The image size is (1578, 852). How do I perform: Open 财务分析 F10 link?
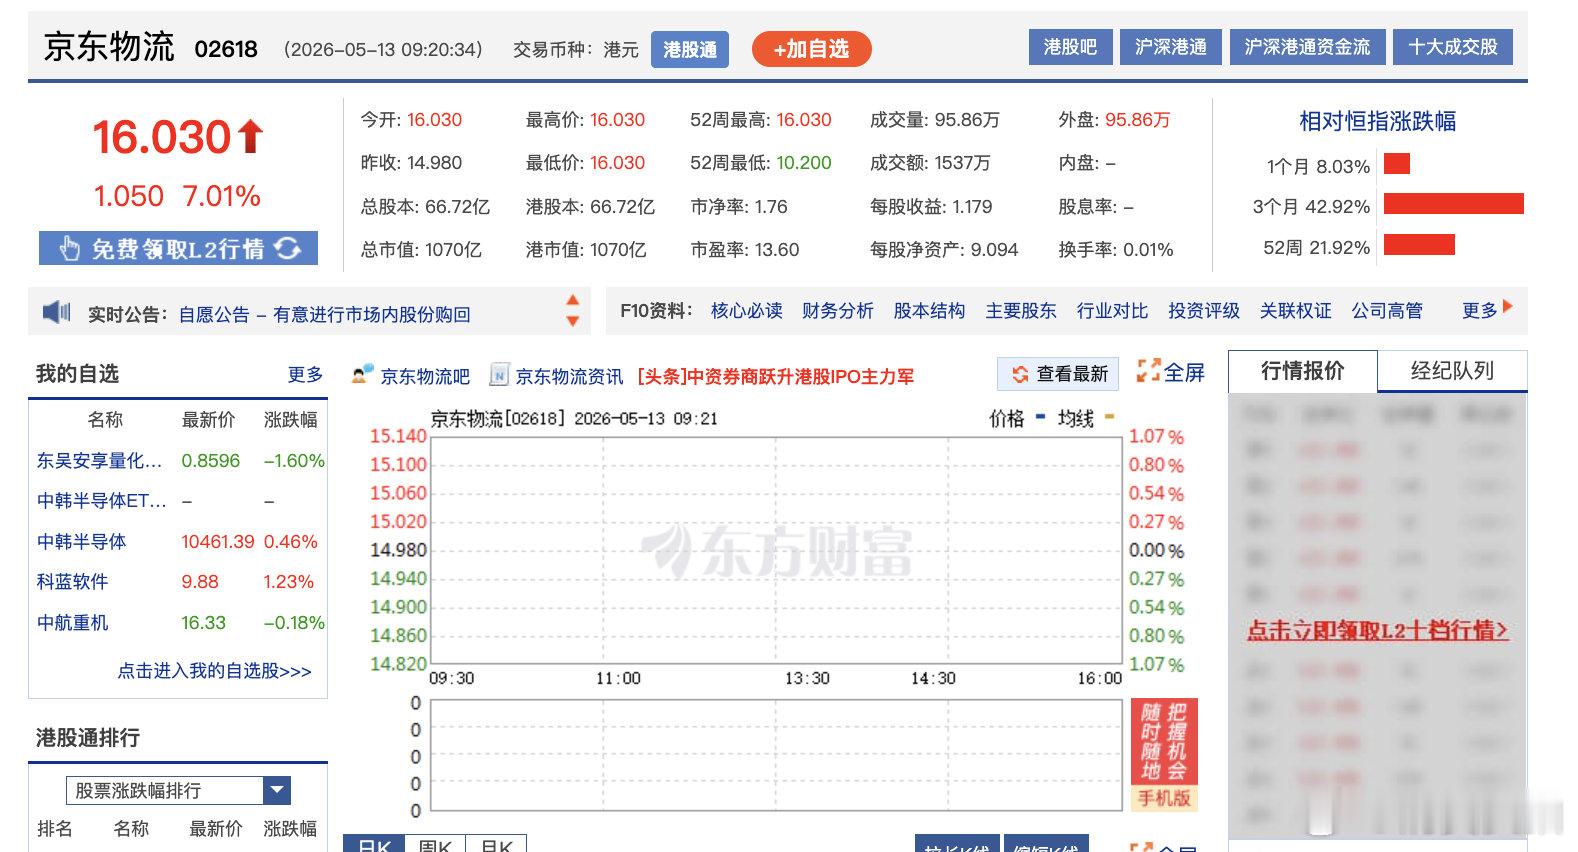[838, 311]
